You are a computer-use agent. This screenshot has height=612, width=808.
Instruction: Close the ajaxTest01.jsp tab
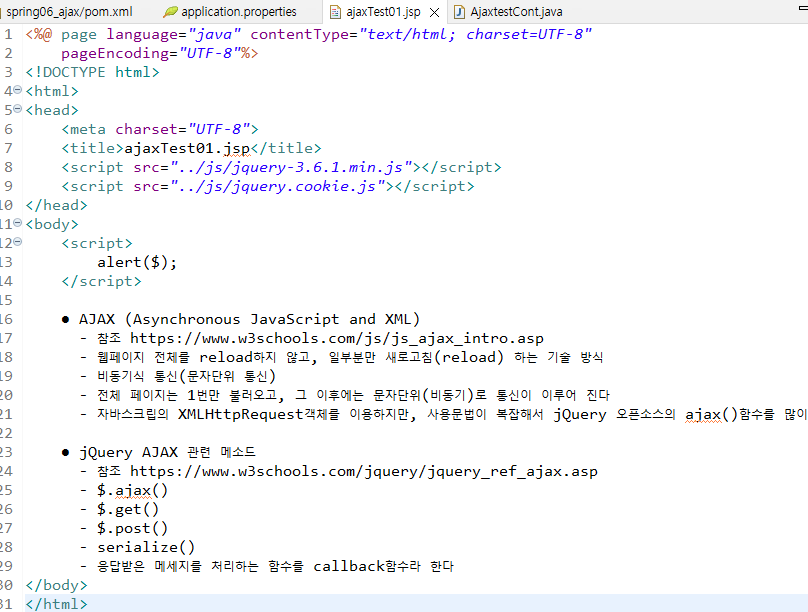[x=434, y=12]
